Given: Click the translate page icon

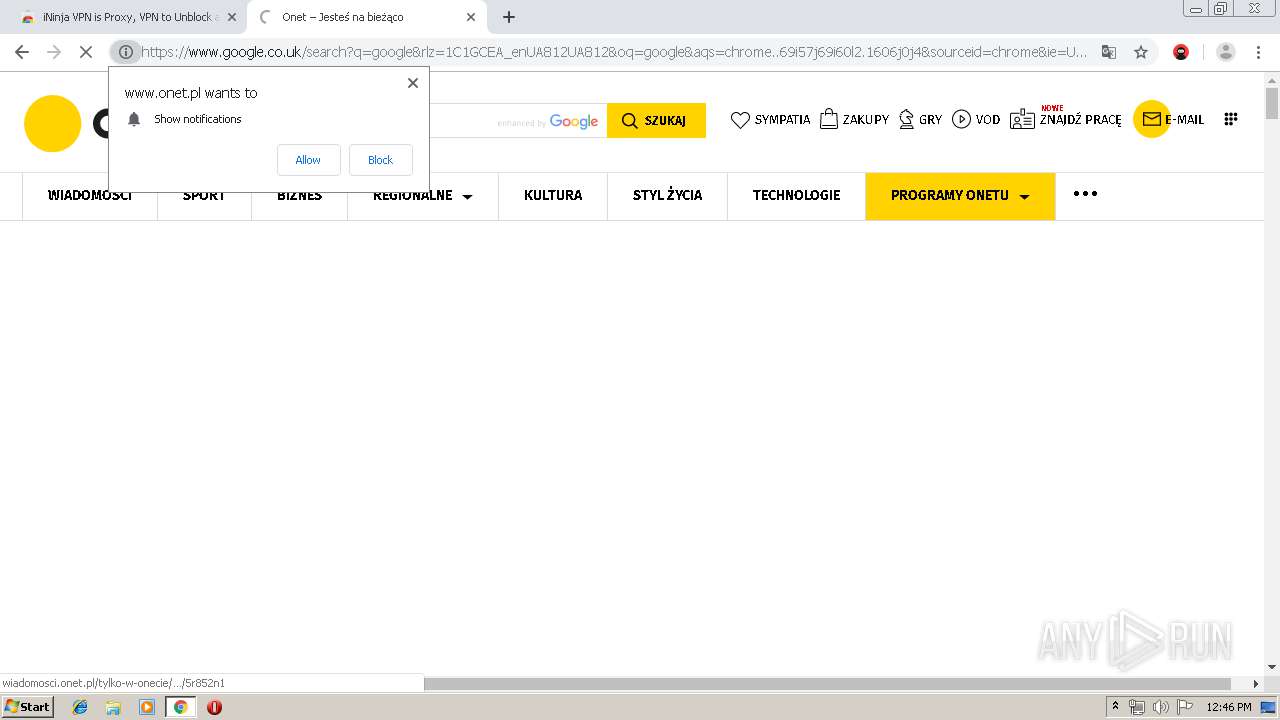Looking at the screenshot, I should coord(1109,52).
